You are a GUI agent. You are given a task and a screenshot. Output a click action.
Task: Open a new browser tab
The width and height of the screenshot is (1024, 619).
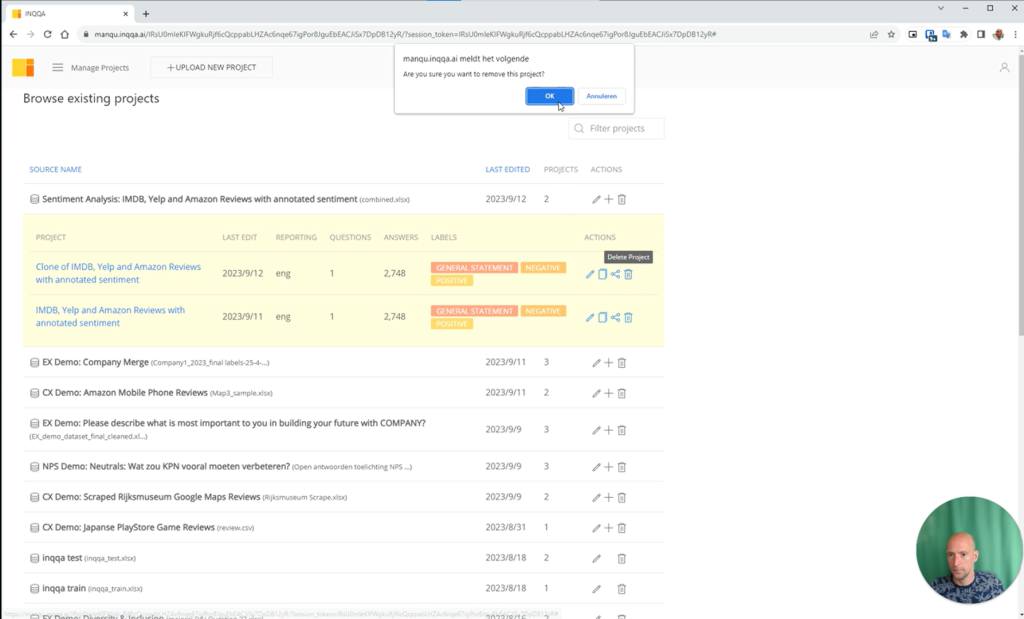(x=146, y=14)
